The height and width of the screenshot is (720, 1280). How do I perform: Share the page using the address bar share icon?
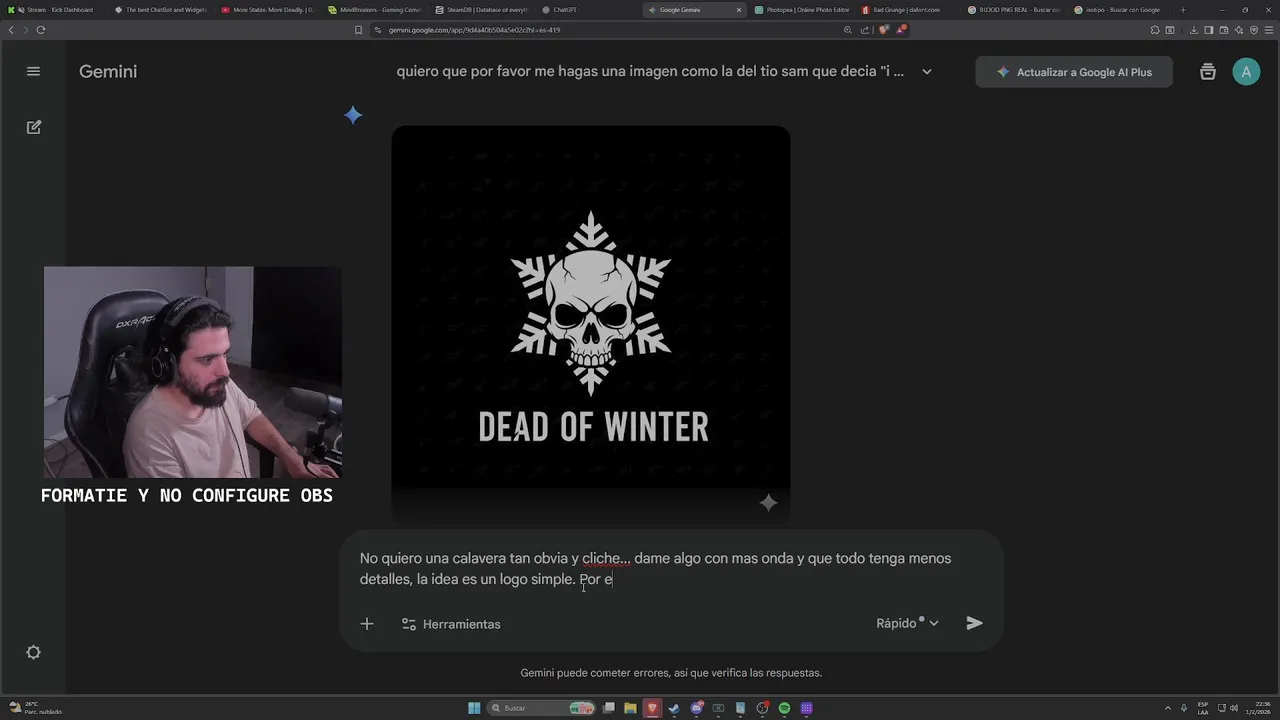click(865, 30)
